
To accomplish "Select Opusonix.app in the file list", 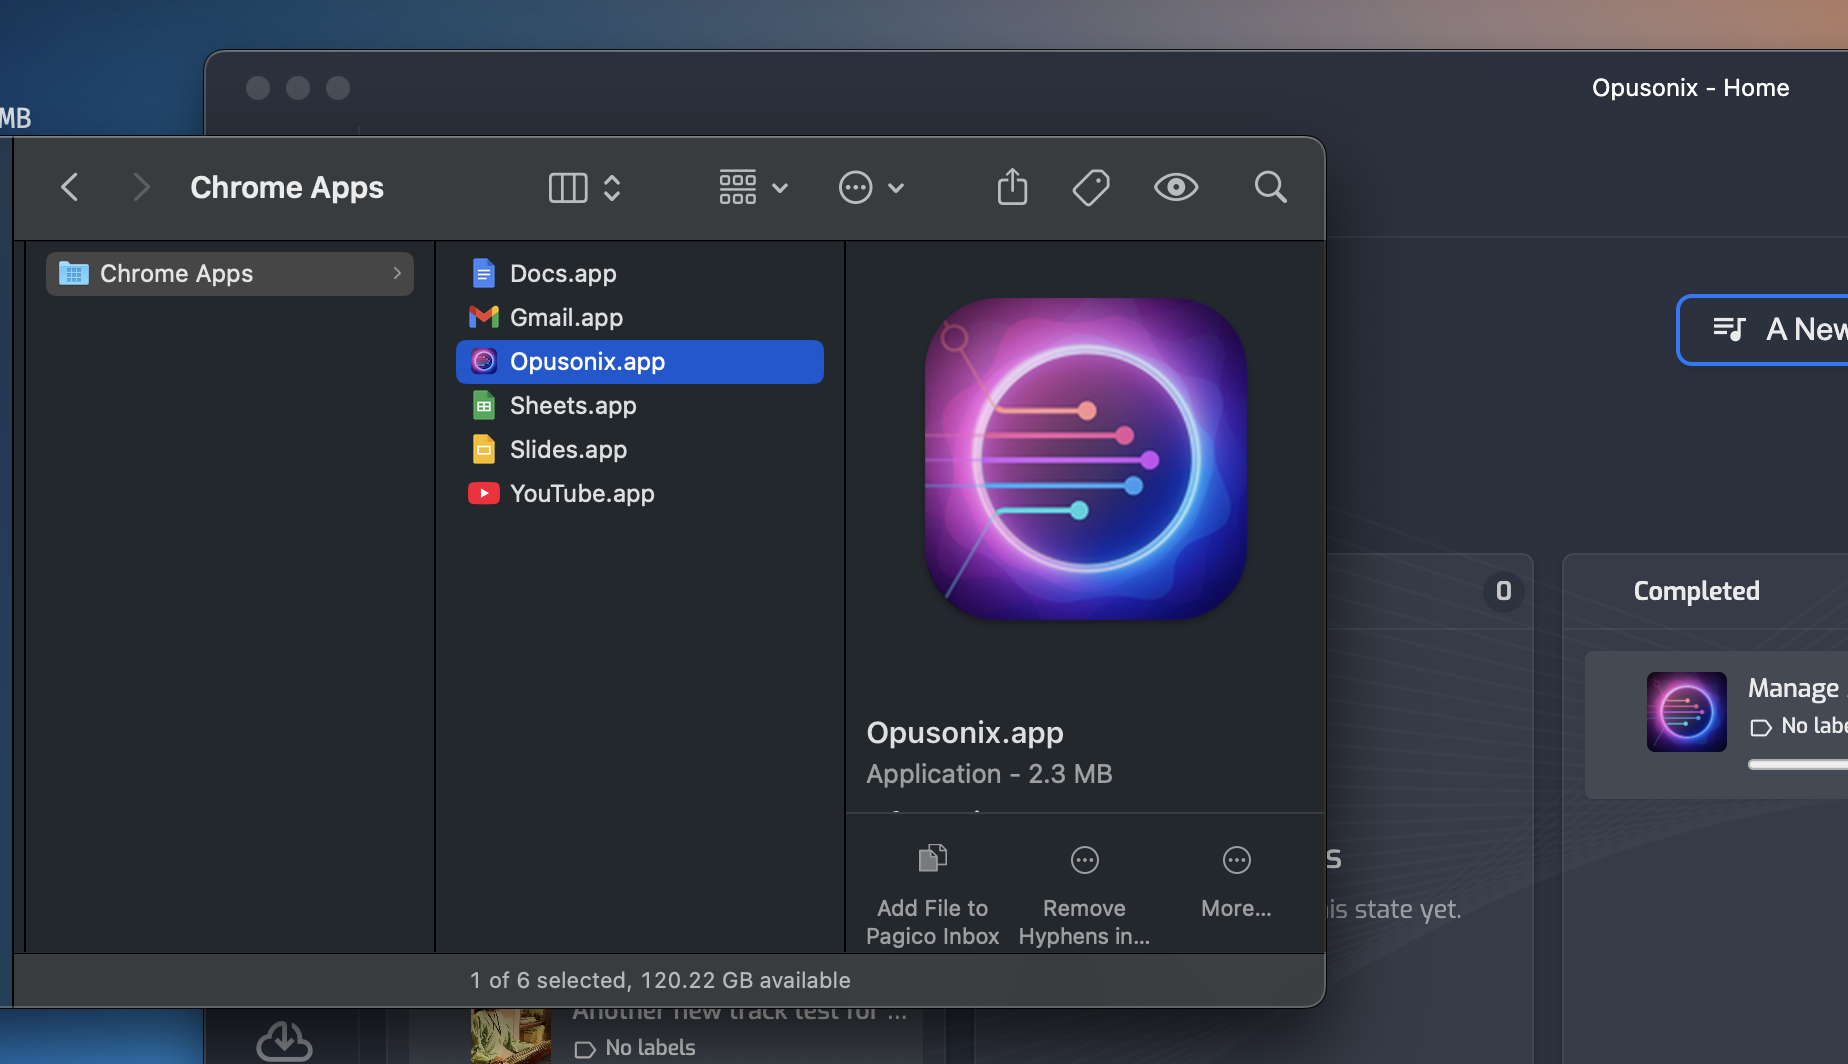I will [x=640, y=361].
